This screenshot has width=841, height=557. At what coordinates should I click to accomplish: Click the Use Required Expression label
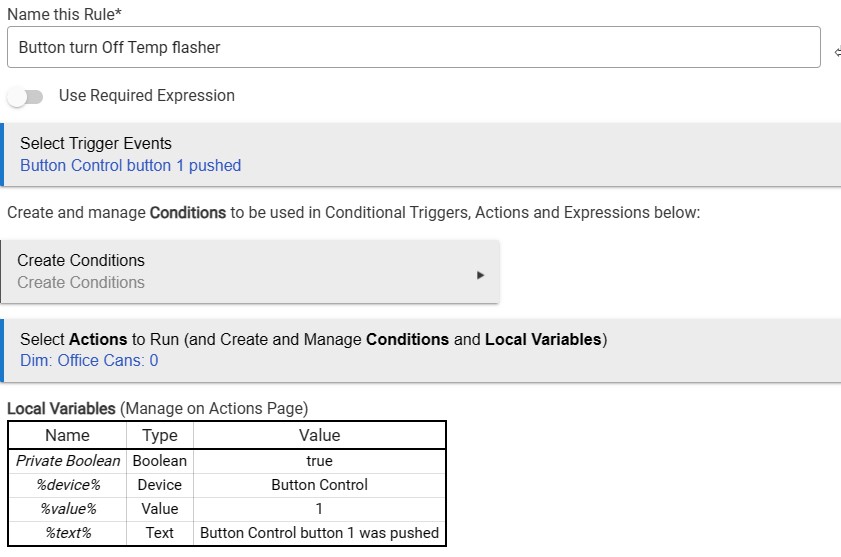point(147,96)
